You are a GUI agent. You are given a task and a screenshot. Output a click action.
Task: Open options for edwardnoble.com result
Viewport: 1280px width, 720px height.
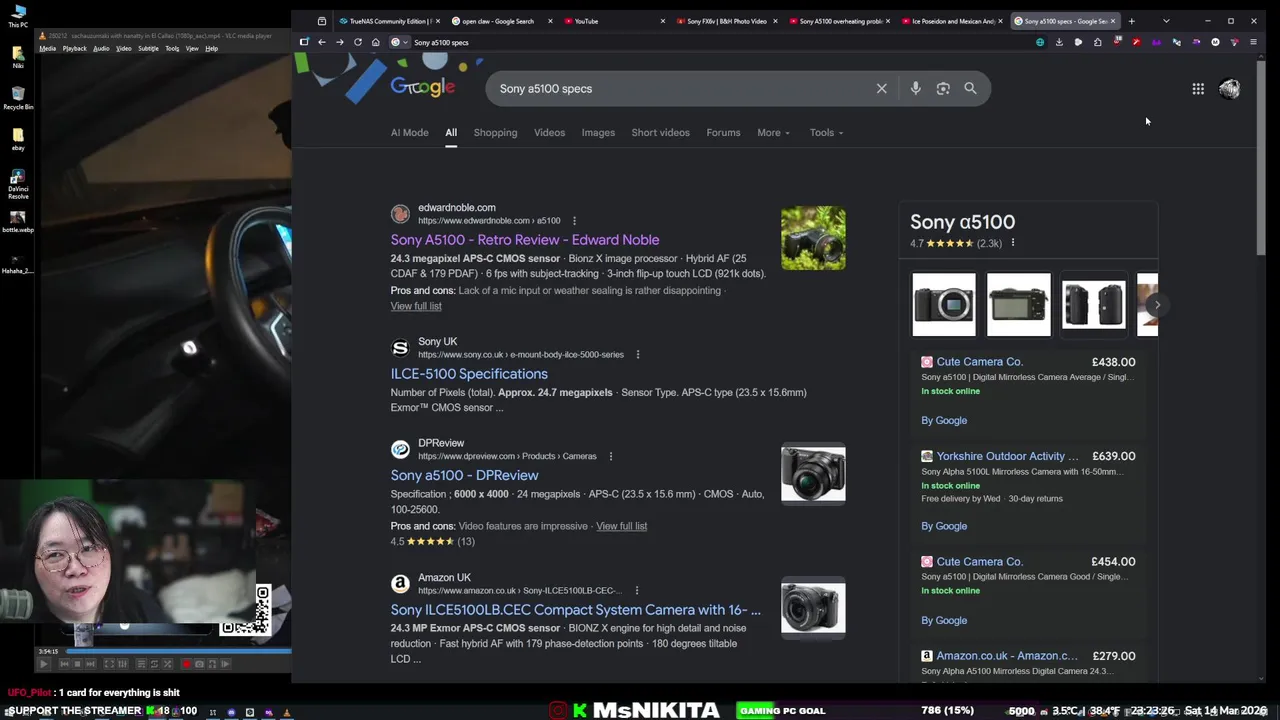pyautogui.click(x=574, y=221)
